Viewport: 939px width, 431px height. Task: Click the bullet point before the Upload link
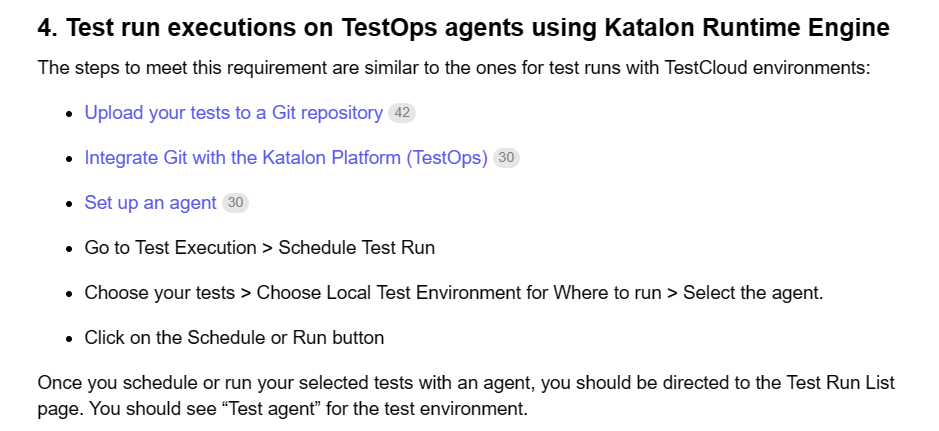pos(69,114)
